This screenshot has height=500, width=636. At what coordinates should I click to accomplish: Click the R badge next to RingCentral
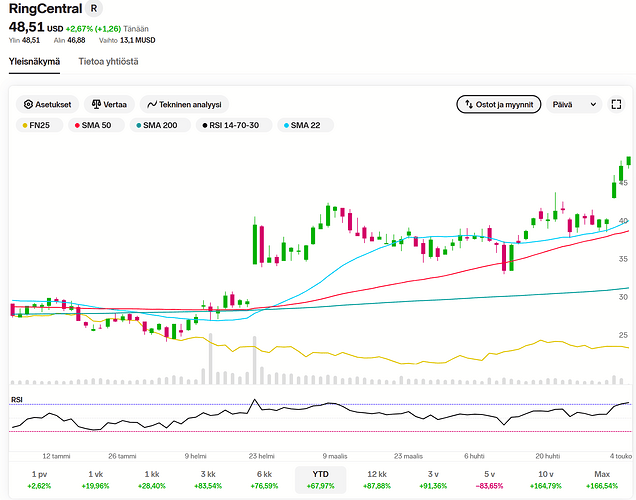point(94,9)
